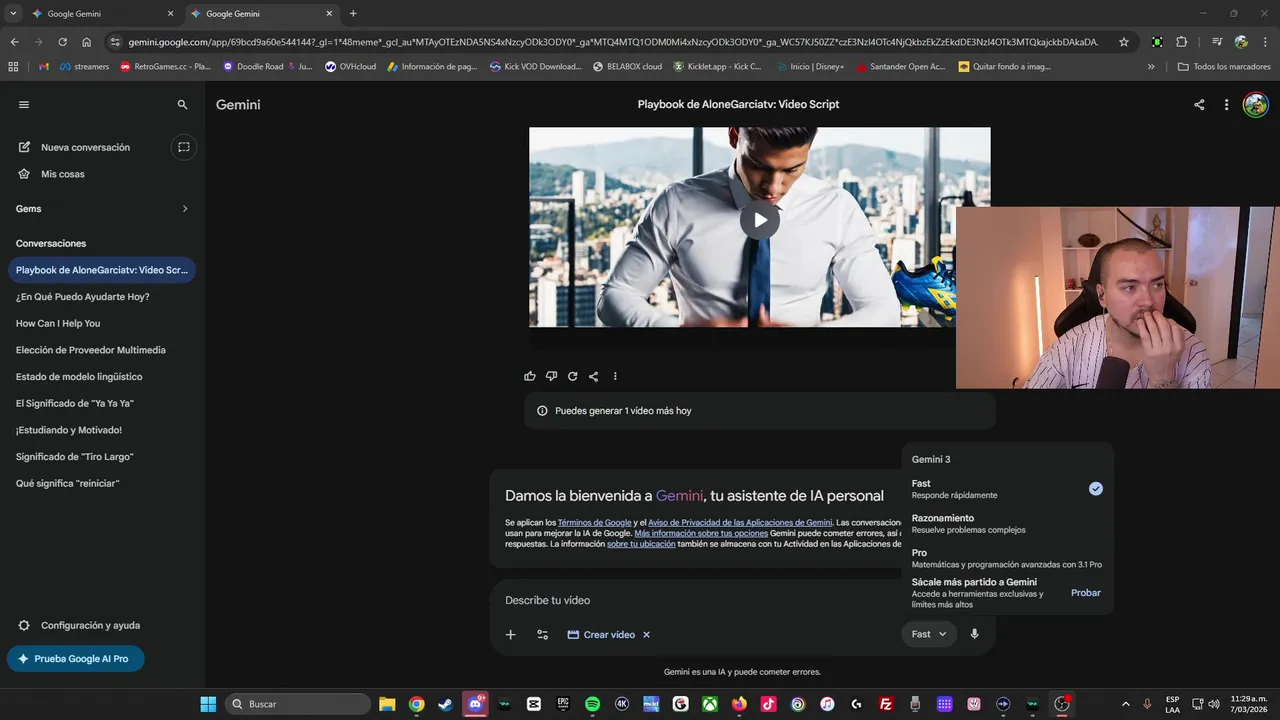Open Aviso de Privacidad de las Aplicaciones link
1280x720 pixels.
point(740,523)
